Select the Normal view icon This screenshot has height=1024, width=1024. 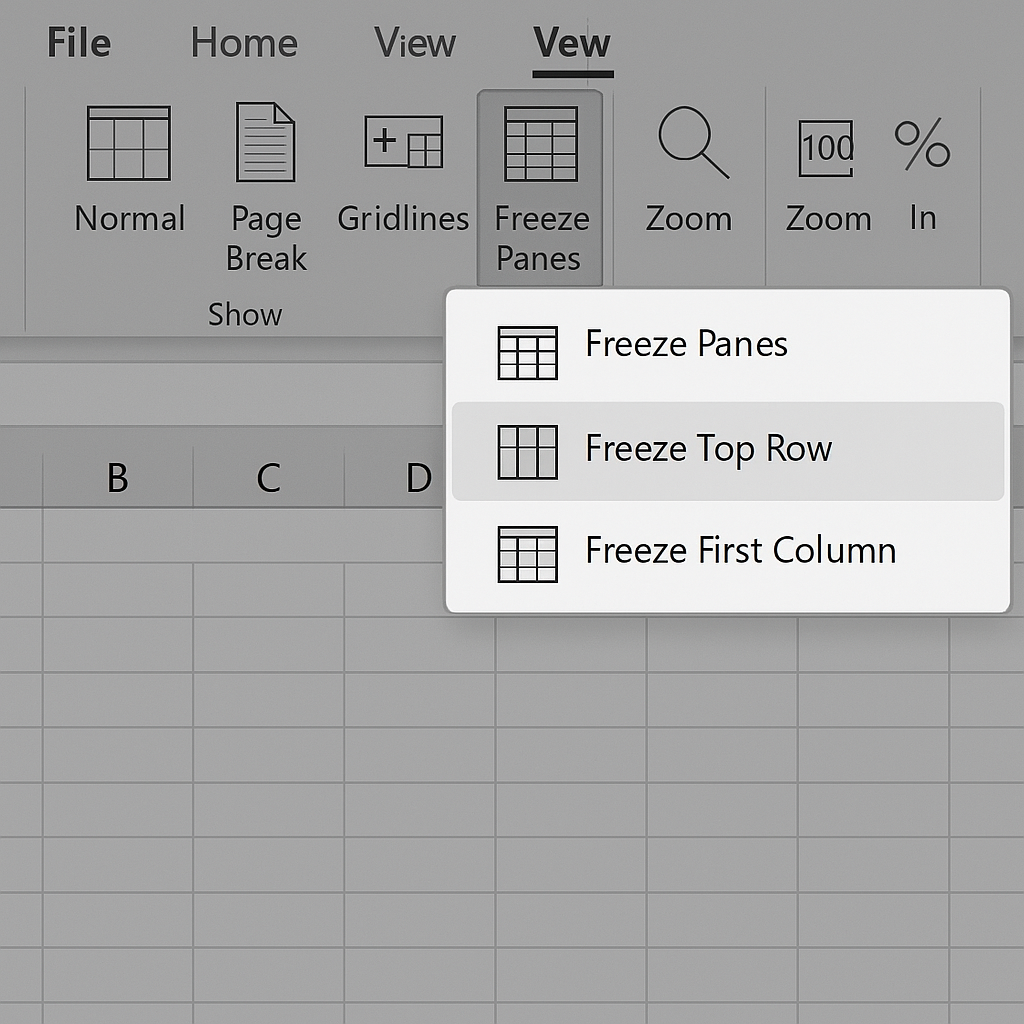tap(129, 143)
